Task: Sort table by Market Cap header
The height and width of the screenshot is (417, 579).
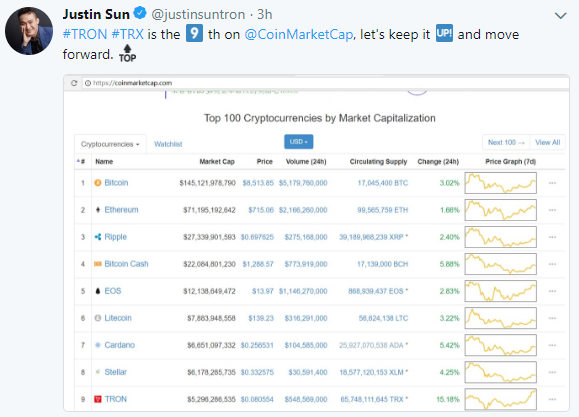Action: click(217, 161)
